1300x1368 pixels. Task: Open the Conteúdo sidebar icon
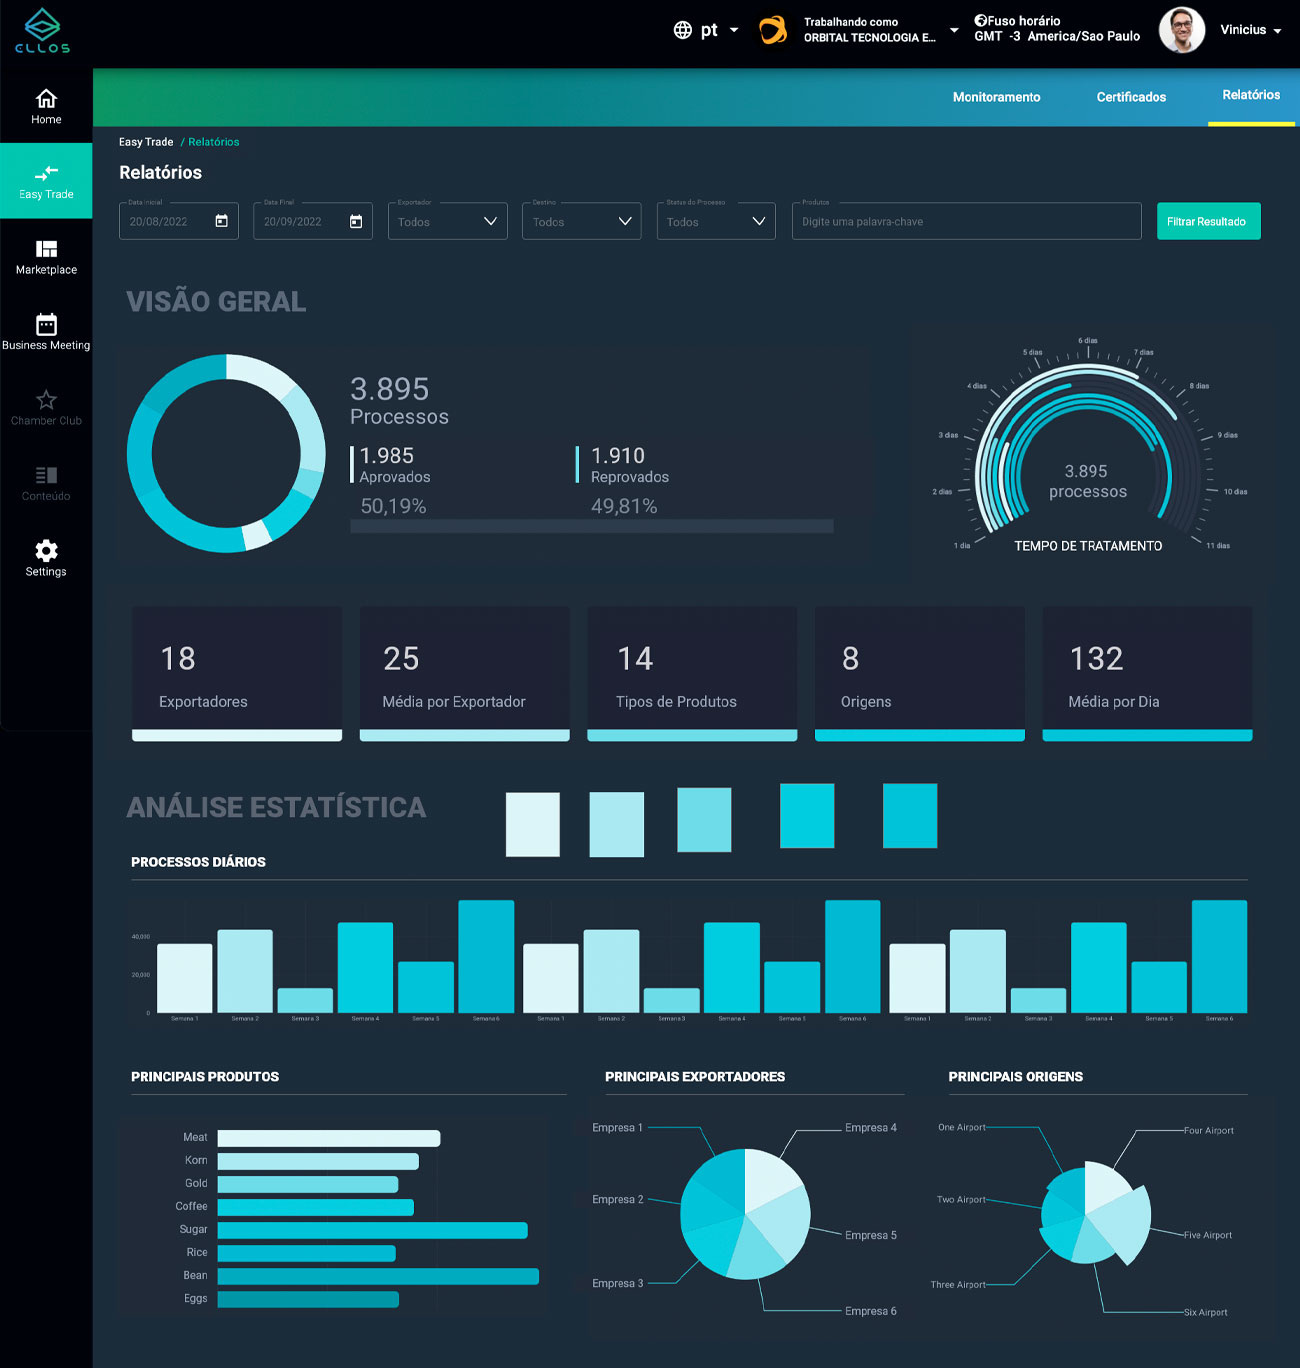46,475
